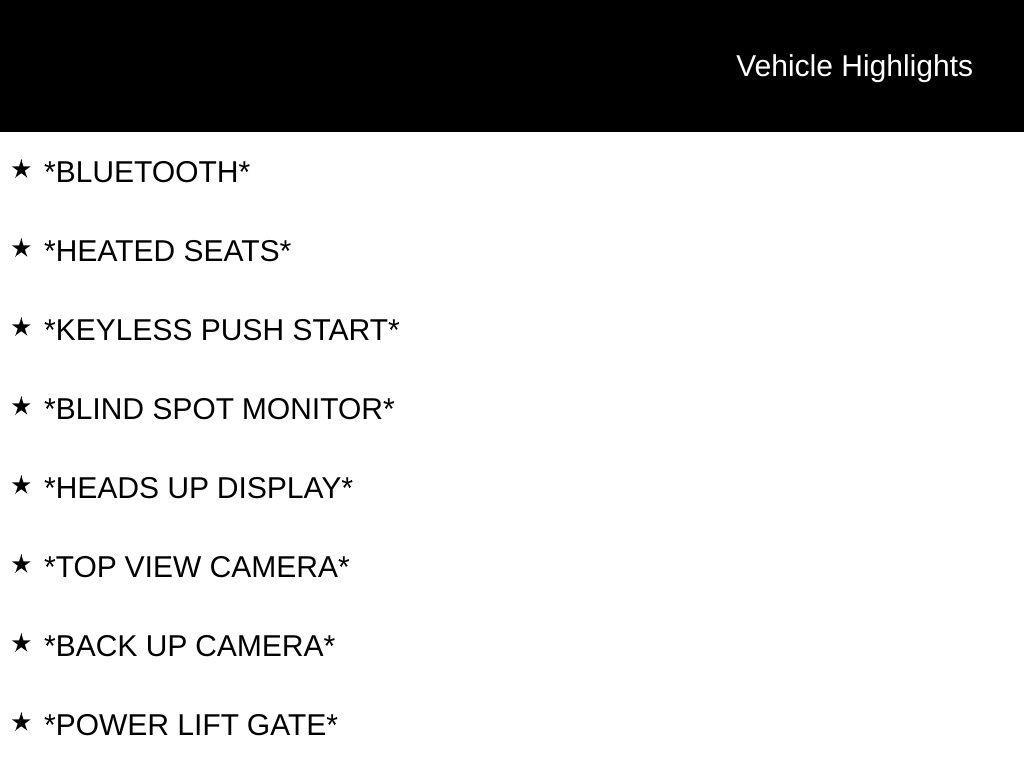
Task: Click the BLUETOOTH highlight text
Action: click(x=147, y=172)
